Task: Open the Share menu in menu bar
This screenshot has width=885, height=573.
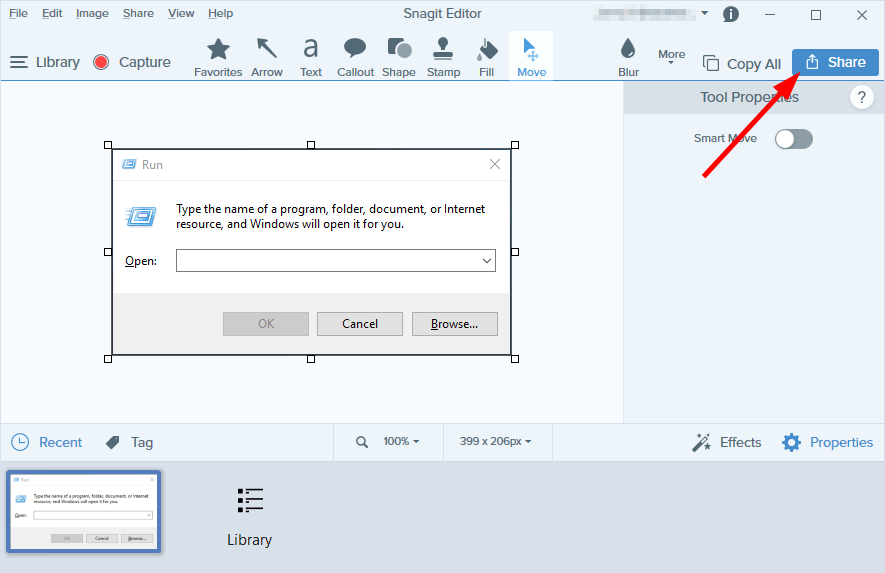Action: [x=138, y=13]
